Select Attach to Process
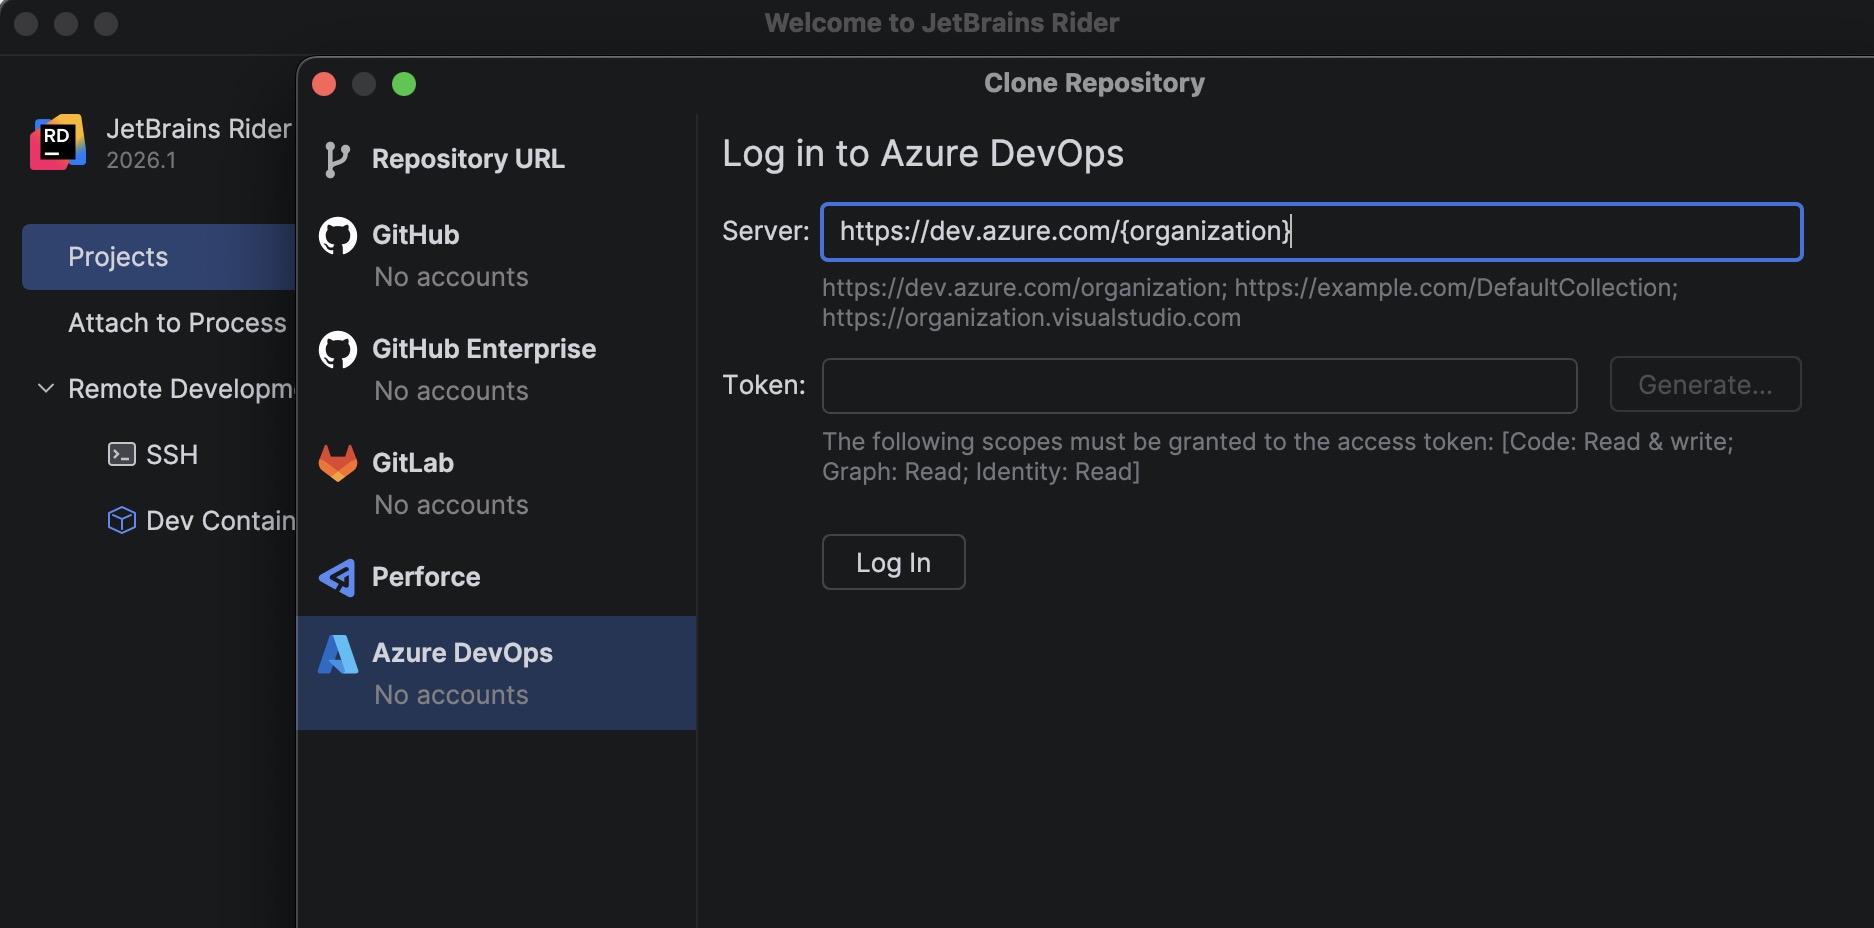Viewport: 1874px width, 928px height. pos(177,323)
